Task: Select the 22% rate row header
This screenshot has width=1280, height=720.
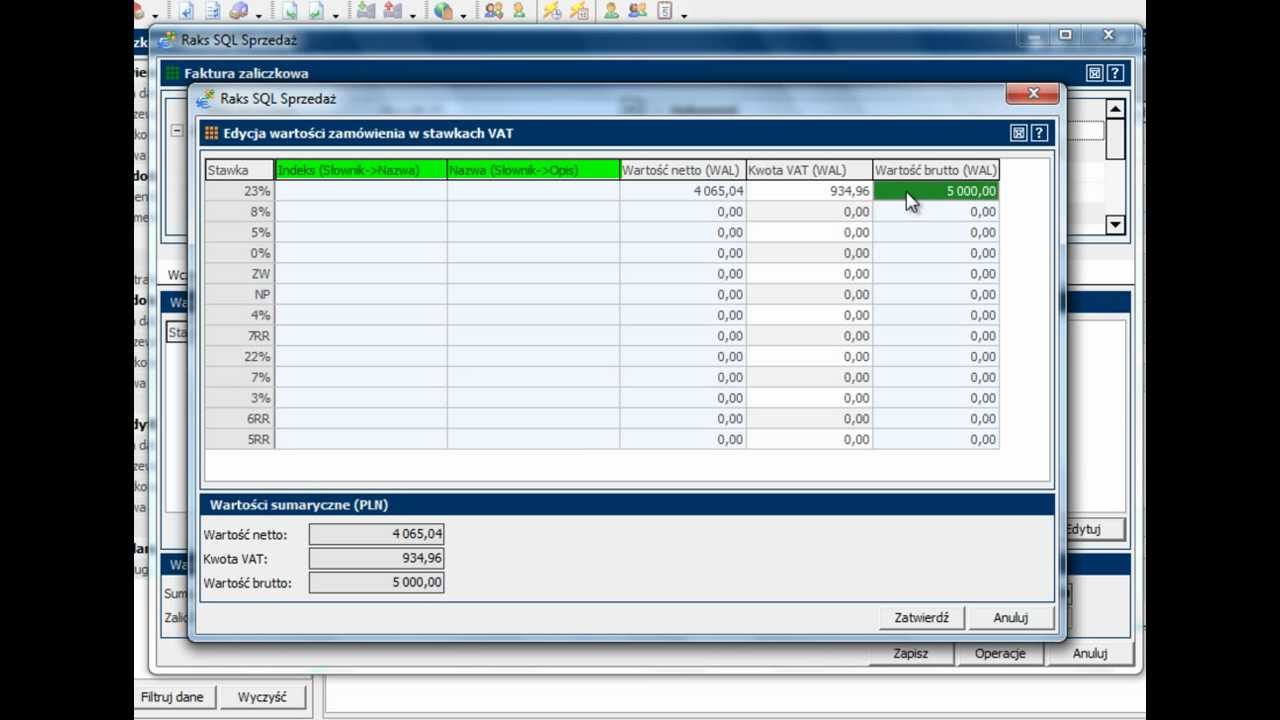Action: pos(240,356)
